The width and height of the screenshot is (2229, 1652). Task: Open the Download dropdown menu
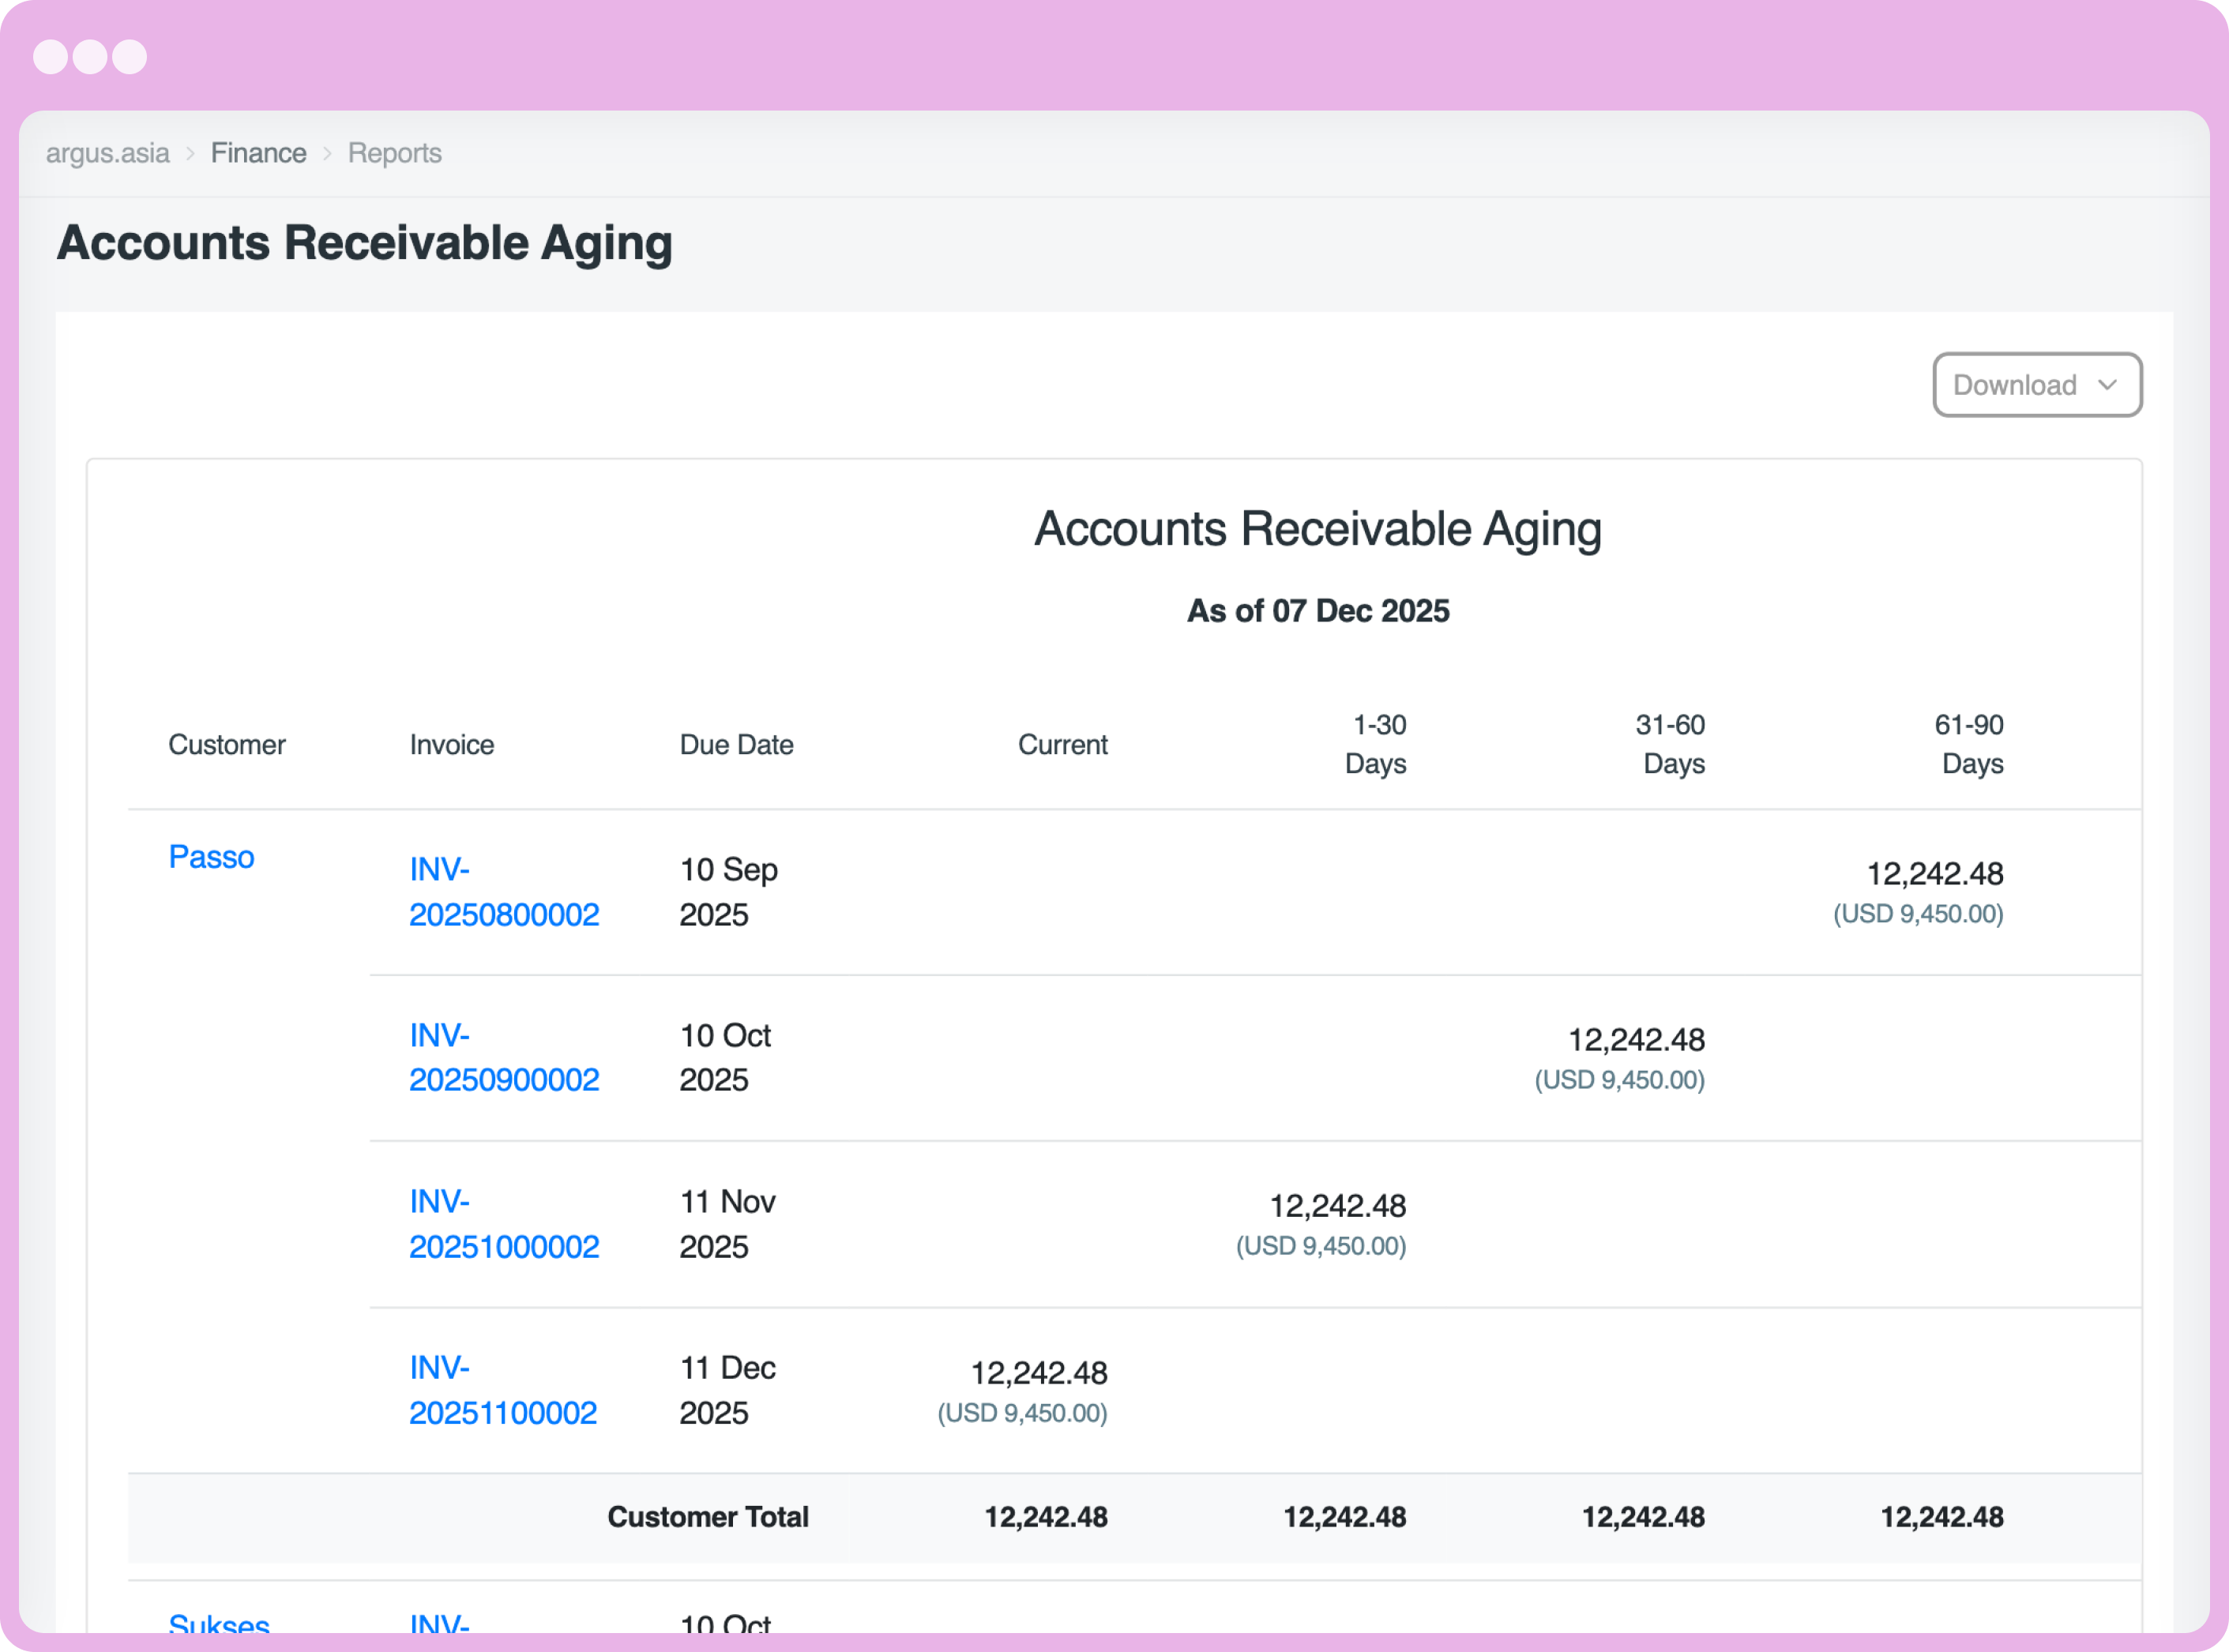(2015, 385)
